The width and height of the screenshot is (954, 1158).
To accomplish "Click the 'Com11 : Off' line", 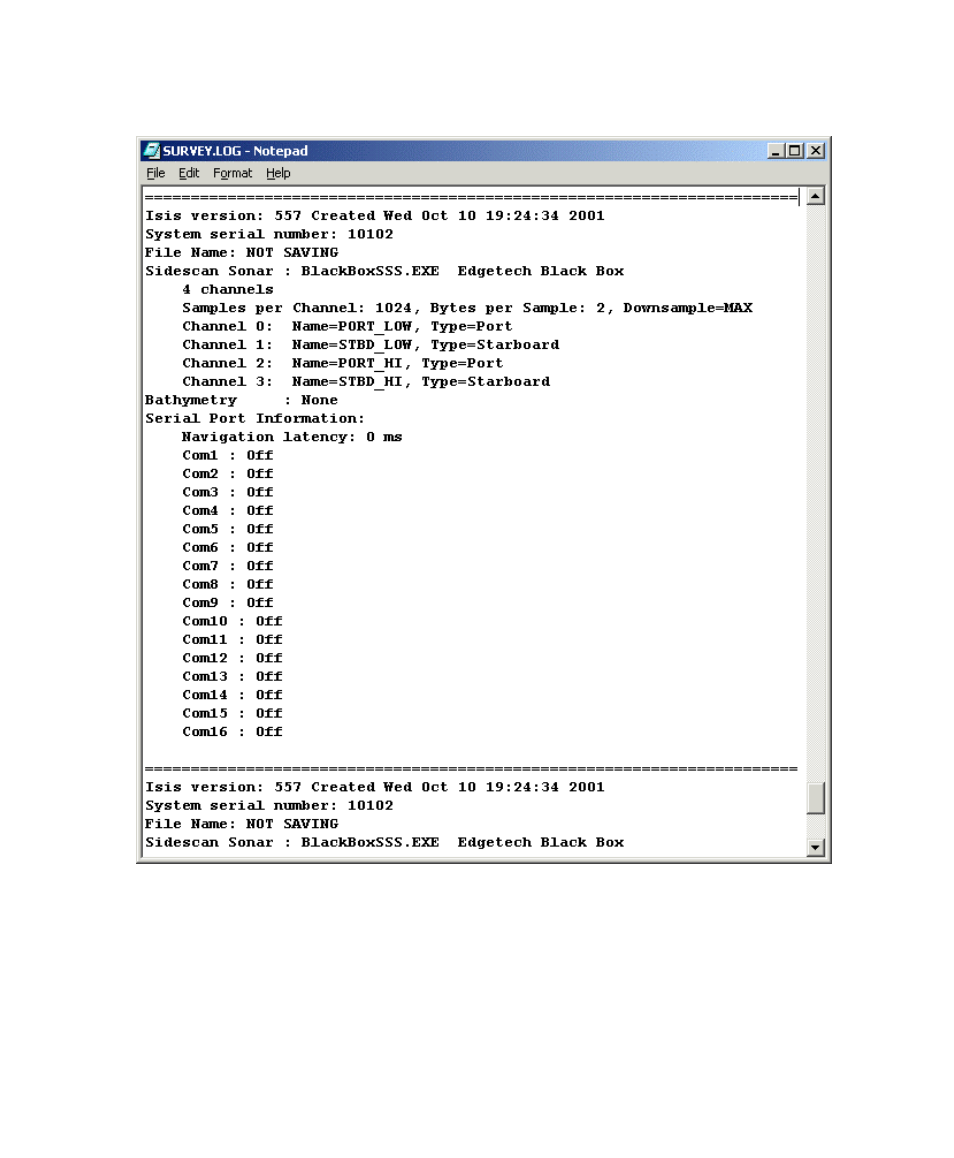I will [x=232, y=640].
